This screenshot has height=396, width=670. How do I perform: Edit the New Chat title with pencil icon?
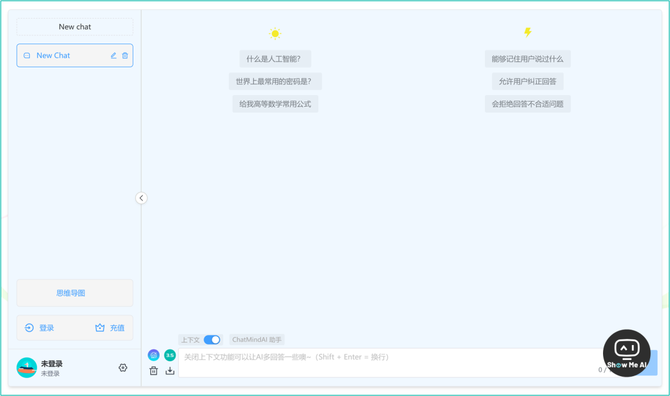click(x=114, y=56)
